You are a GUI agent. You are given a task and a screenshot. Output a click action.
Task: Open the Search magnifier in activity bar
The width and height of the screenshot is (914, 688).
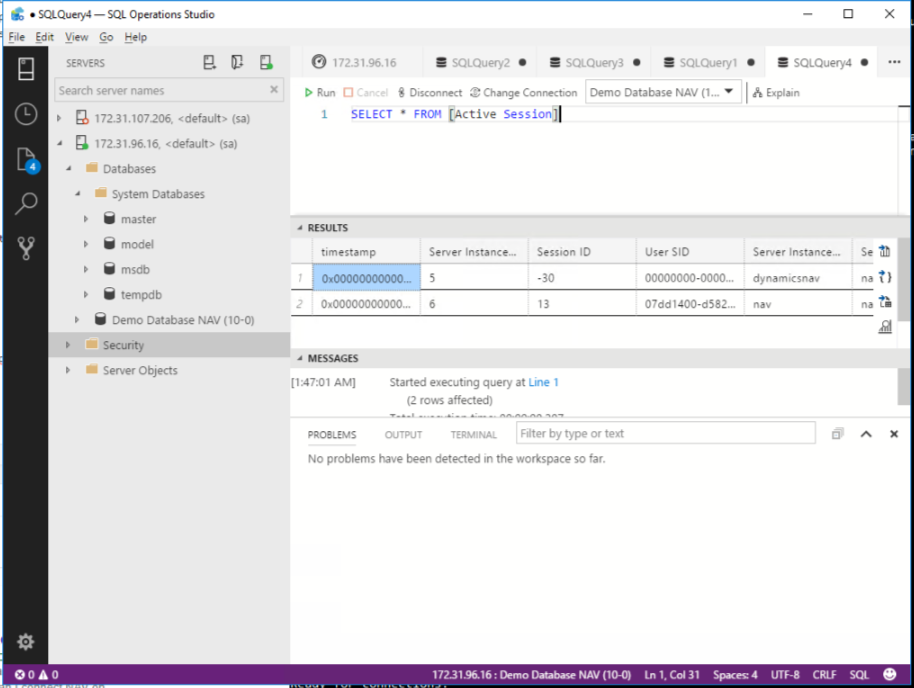[26, 204]
